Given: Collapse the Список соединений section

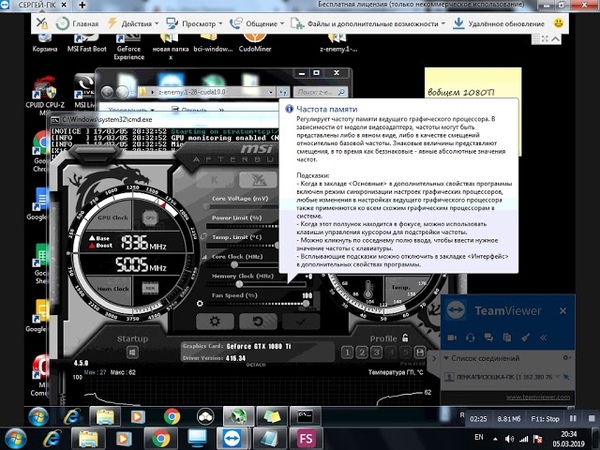Looking at the screenshot, I should click(x=446, y=358).
